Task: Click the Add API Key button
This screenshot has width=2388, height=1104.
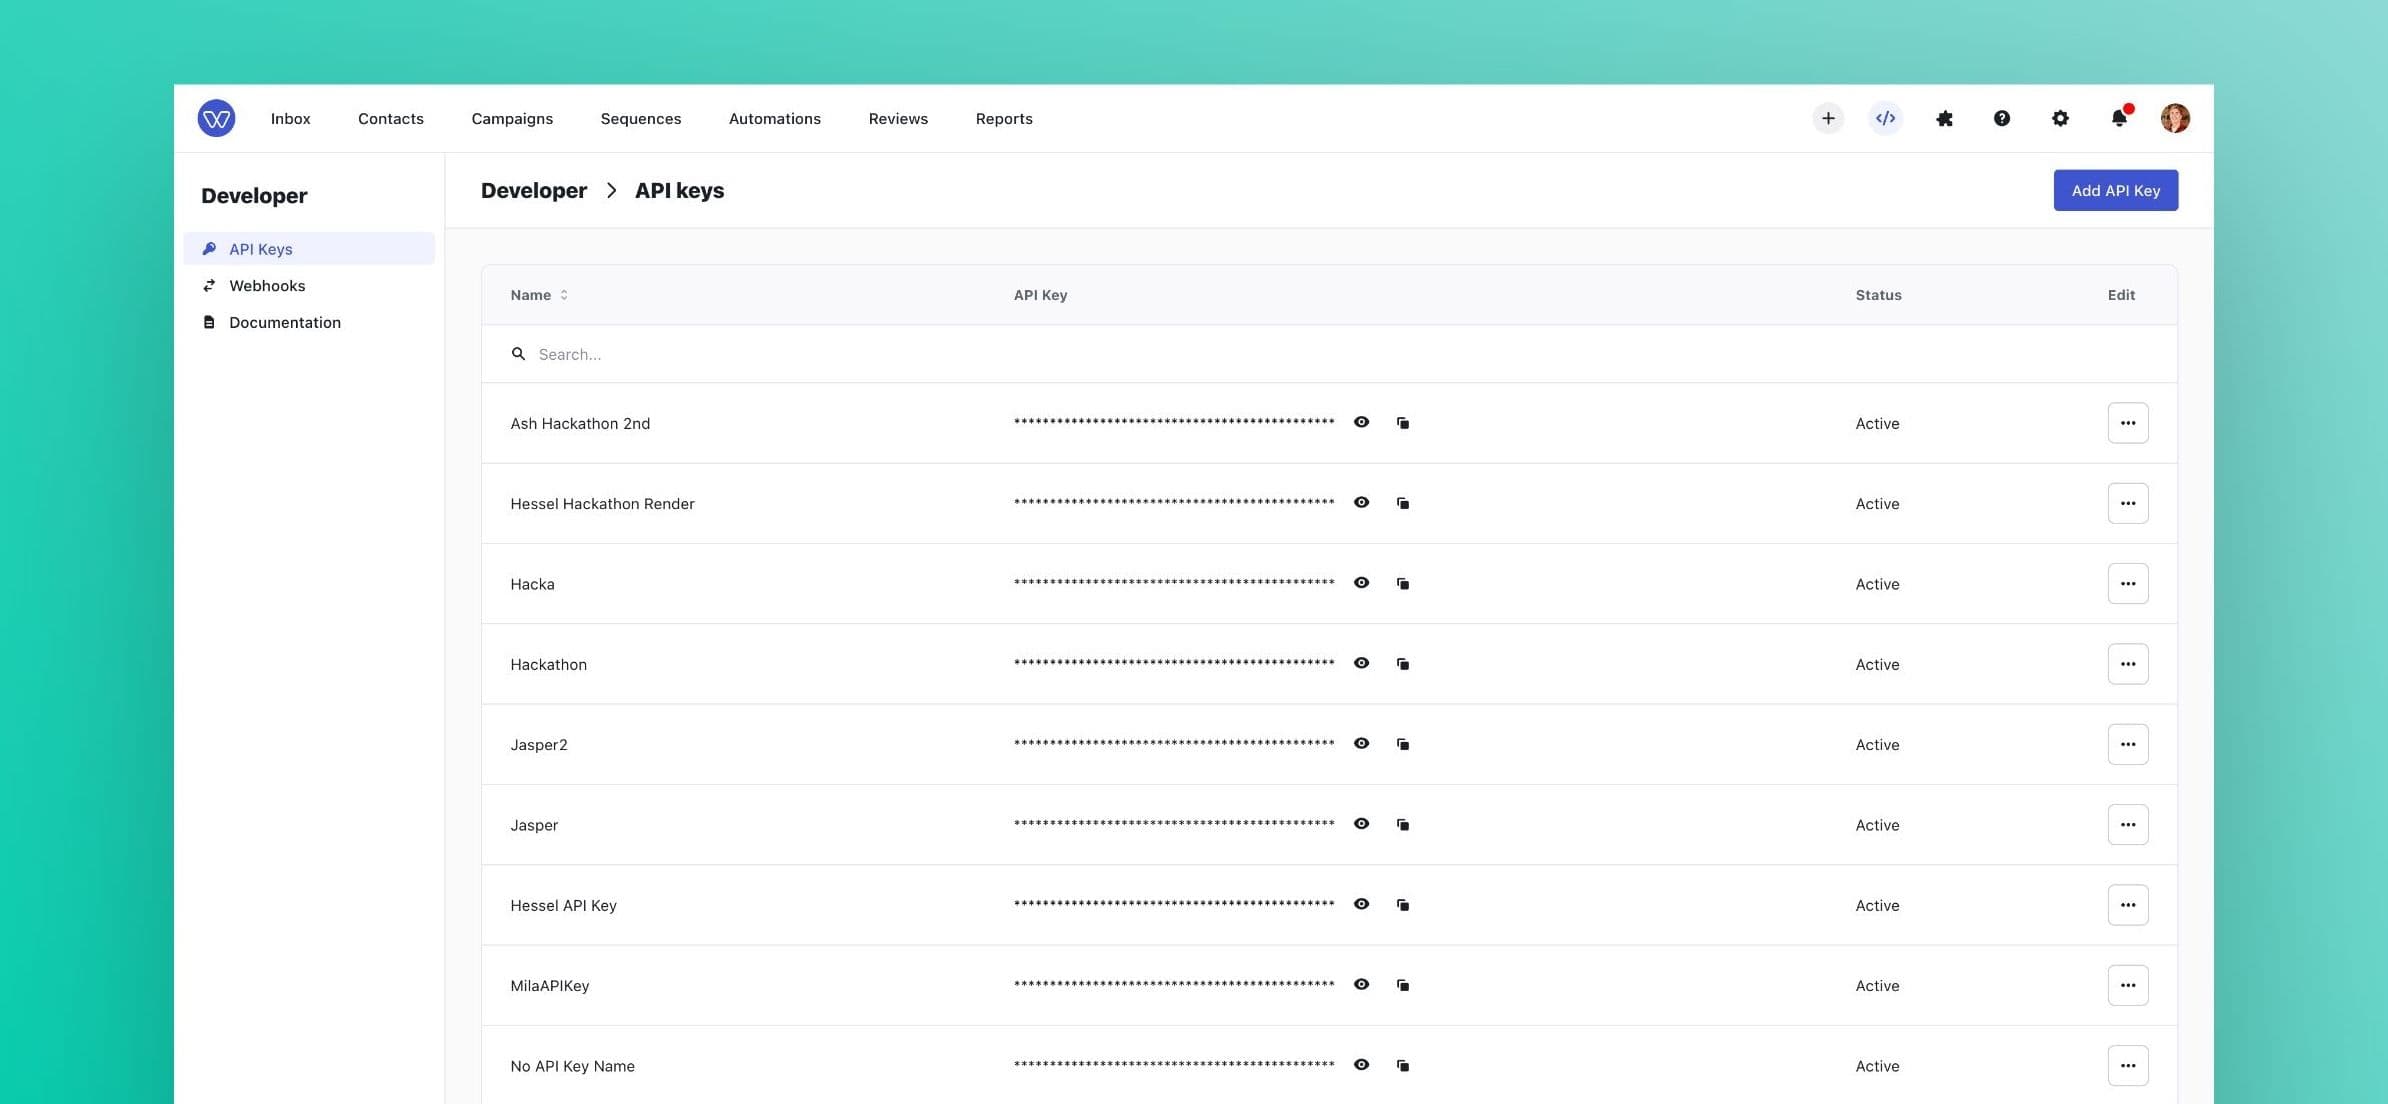Action: pyautogui.click(x=2115, y=190)
